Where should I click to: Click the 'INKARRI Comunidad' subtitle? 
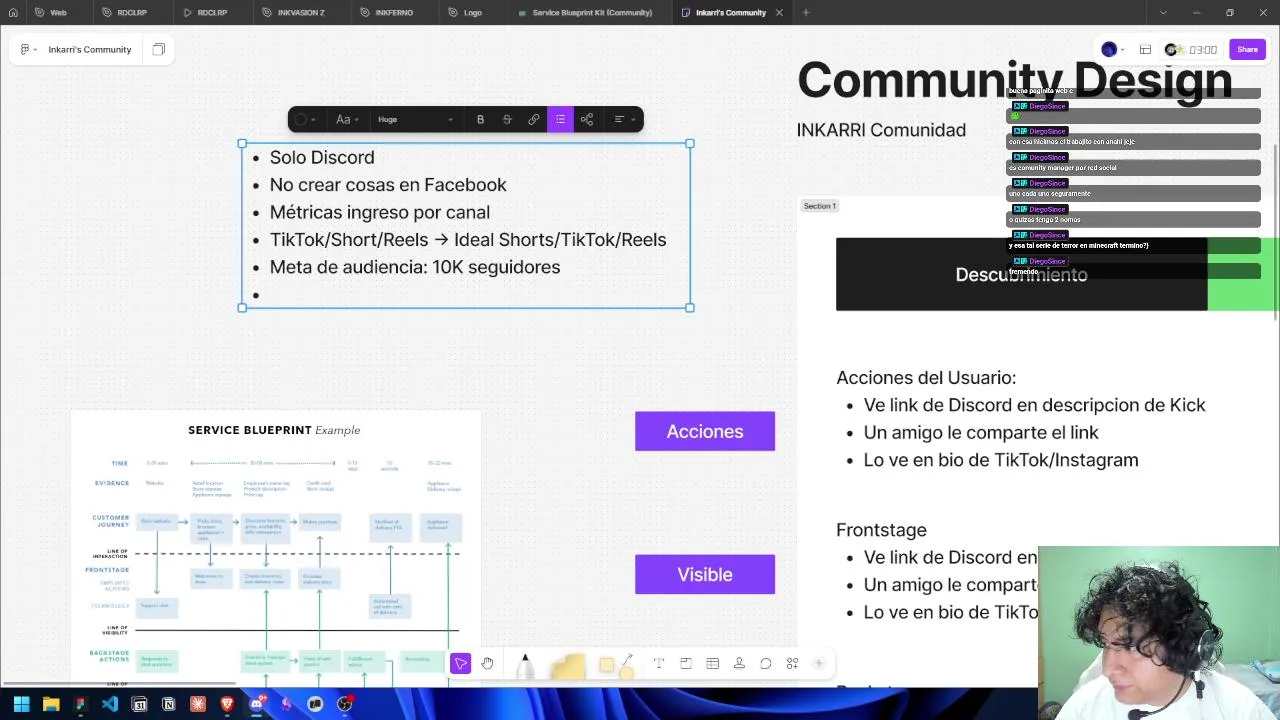click(881, 130)
